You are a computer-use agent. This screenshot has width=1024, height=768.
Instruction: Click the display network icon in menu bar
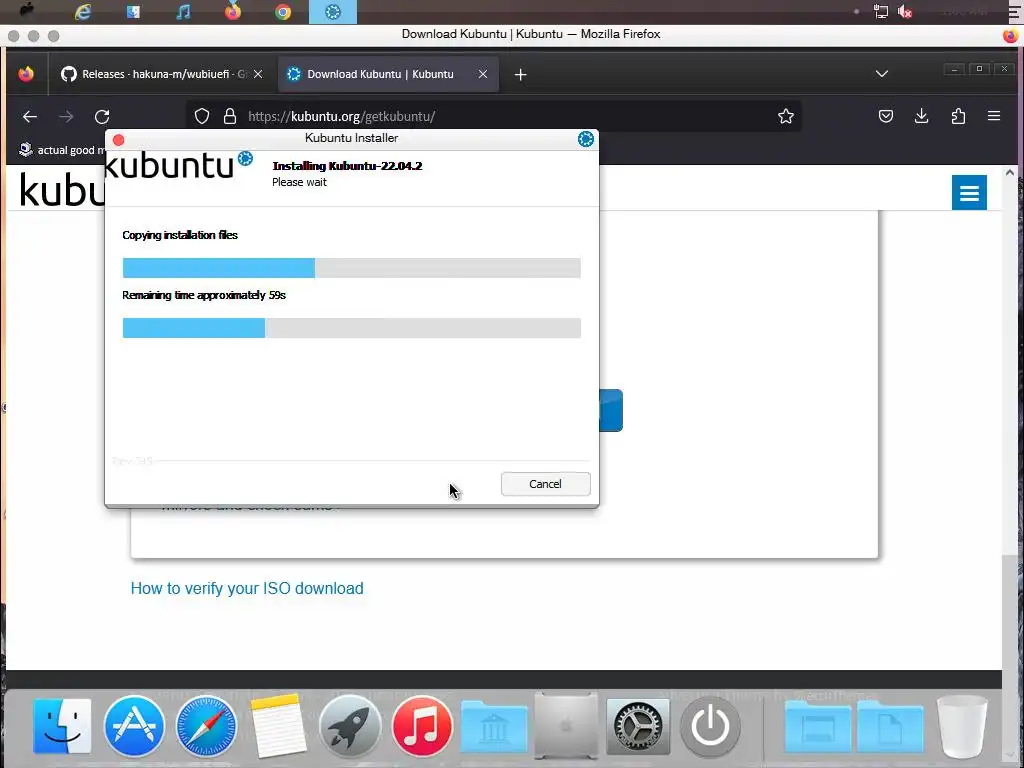880,12
